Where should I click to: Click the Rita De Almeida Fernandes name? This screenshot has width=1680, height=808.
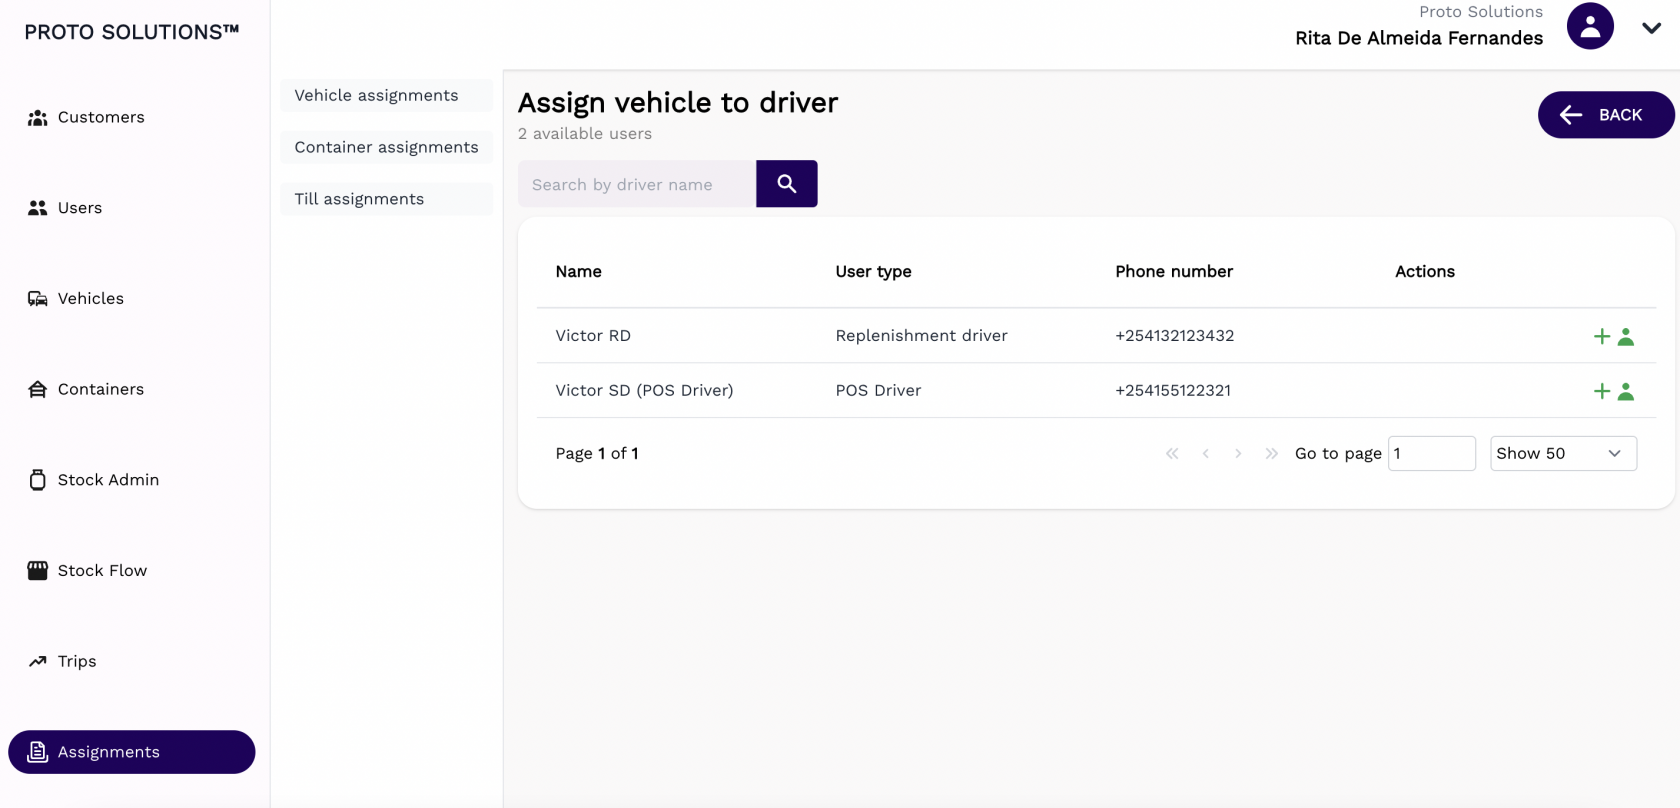click(x=1419, y=38)
